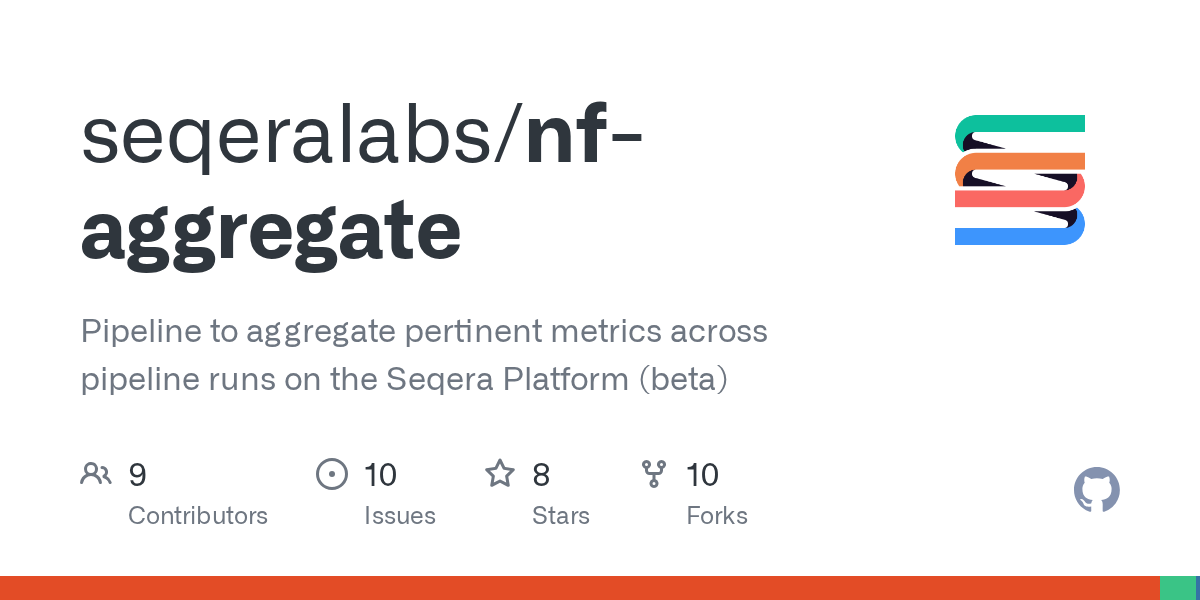Viewport: 1200px width, 600px height.
Task: Click the GitHub Octocat logo
Action: point(1096,491)
